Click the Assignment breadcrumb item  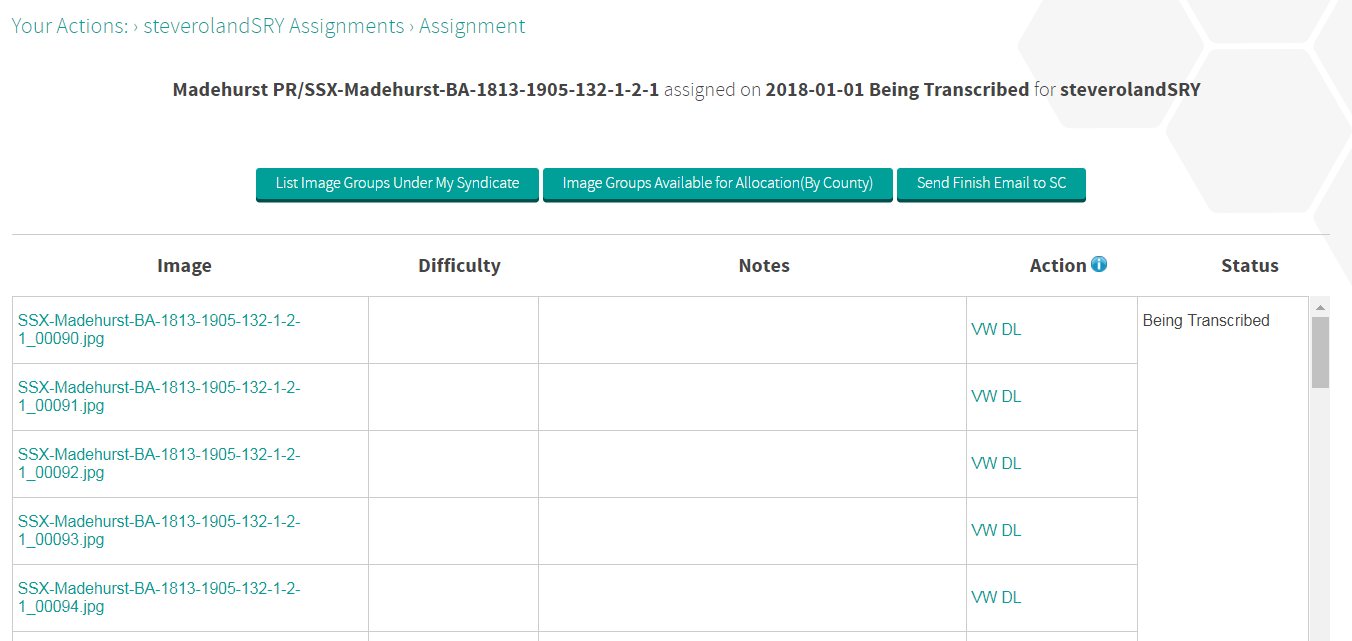click(x=472, y=26)
